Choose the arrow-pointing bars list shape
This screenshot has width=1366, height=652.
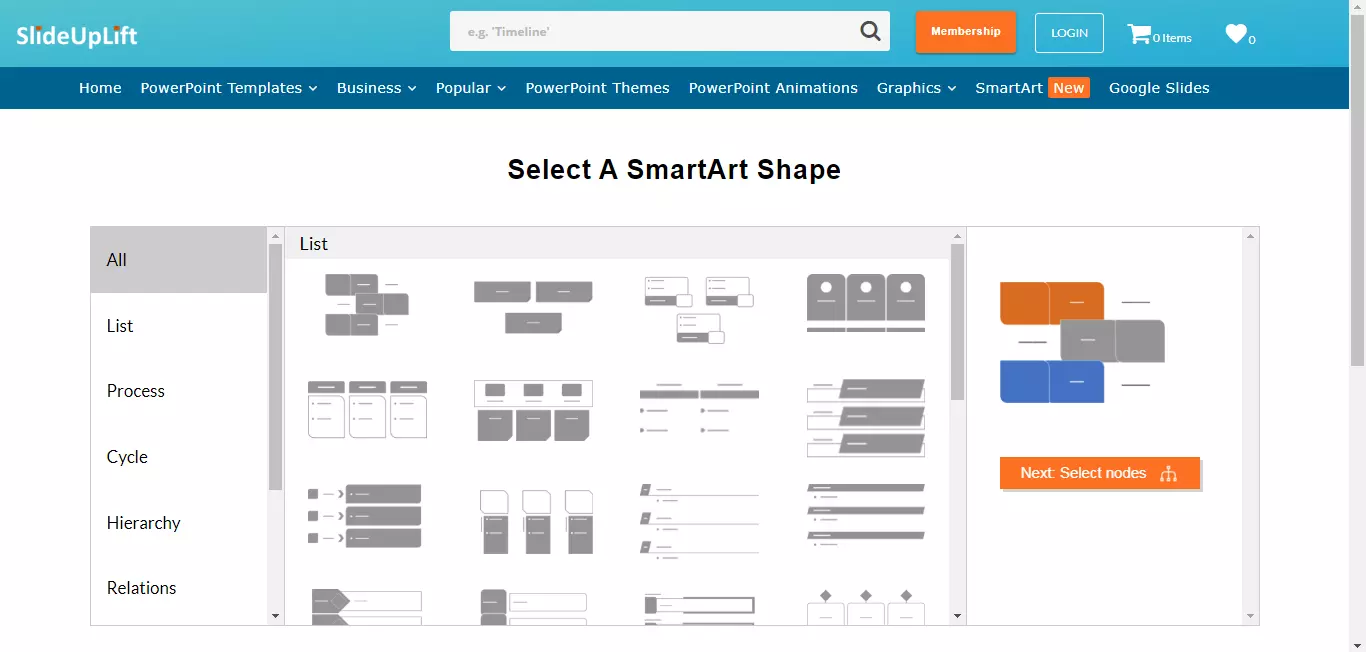(x=365, y=516)
